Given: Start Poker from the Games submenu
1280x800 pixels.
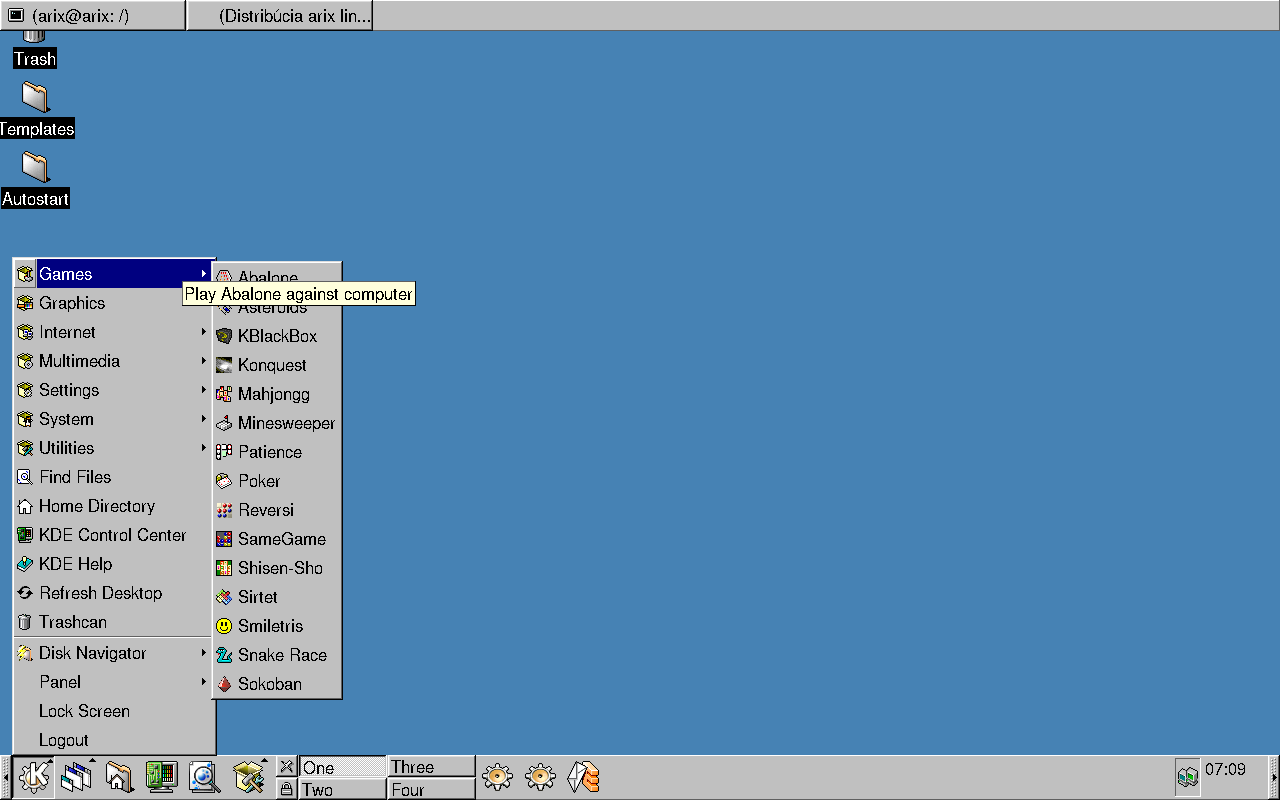Looking at the screenshot, I should (277, 481).
